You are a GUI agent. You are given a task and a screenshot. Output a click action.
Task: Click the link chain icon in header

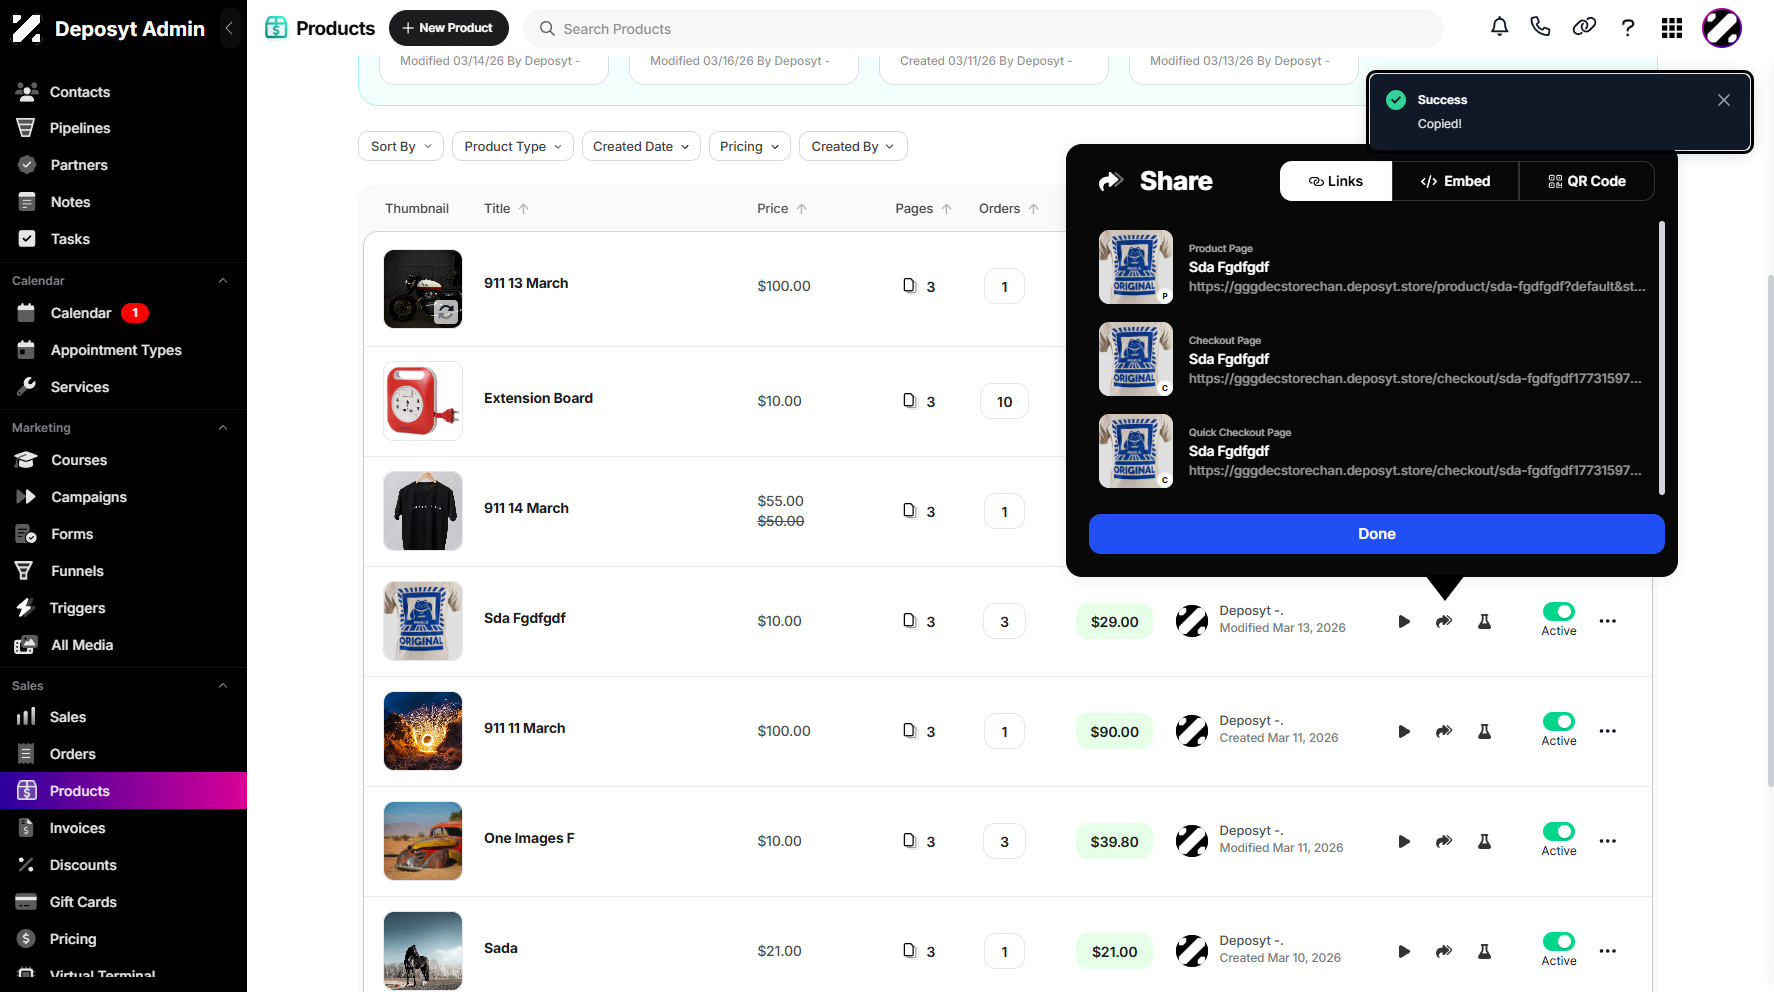[x=1584, y=28]
